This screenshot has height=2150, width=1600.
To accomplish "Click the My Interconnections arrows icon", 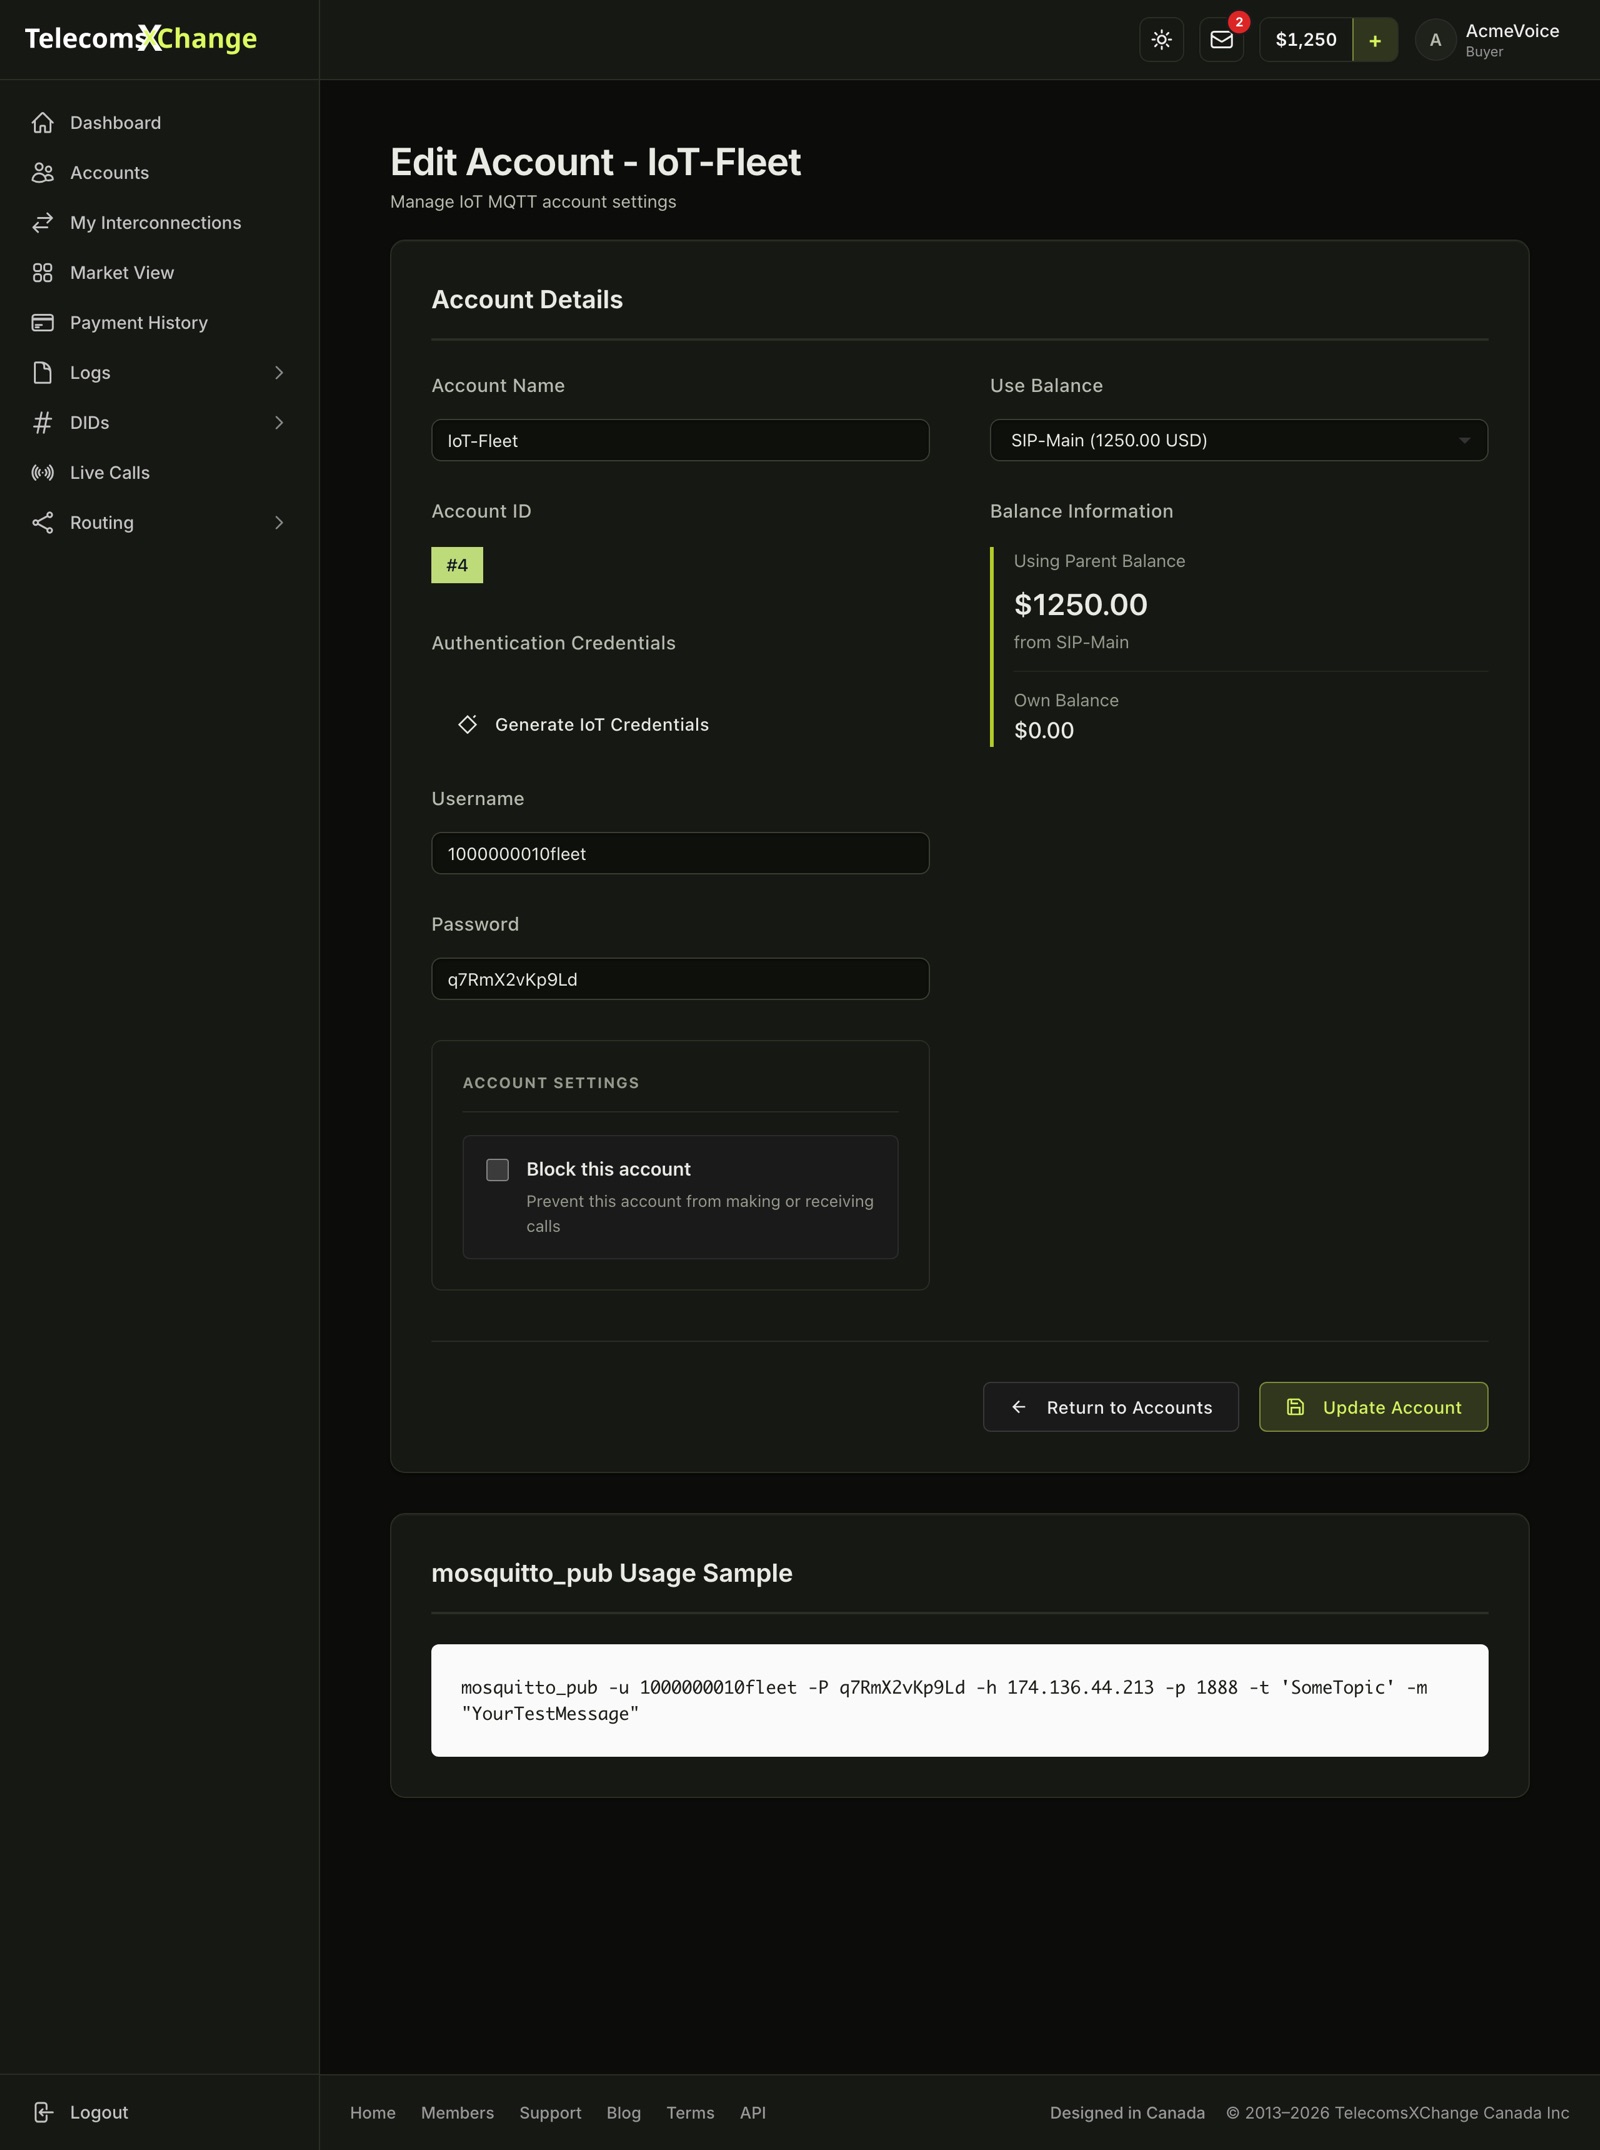I will click(x=42, y=223).
